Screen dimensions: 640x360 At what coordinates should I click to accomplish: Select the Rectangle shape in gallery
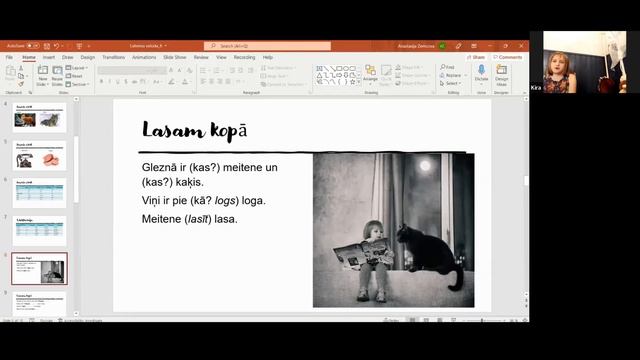[x=339, y=69]
